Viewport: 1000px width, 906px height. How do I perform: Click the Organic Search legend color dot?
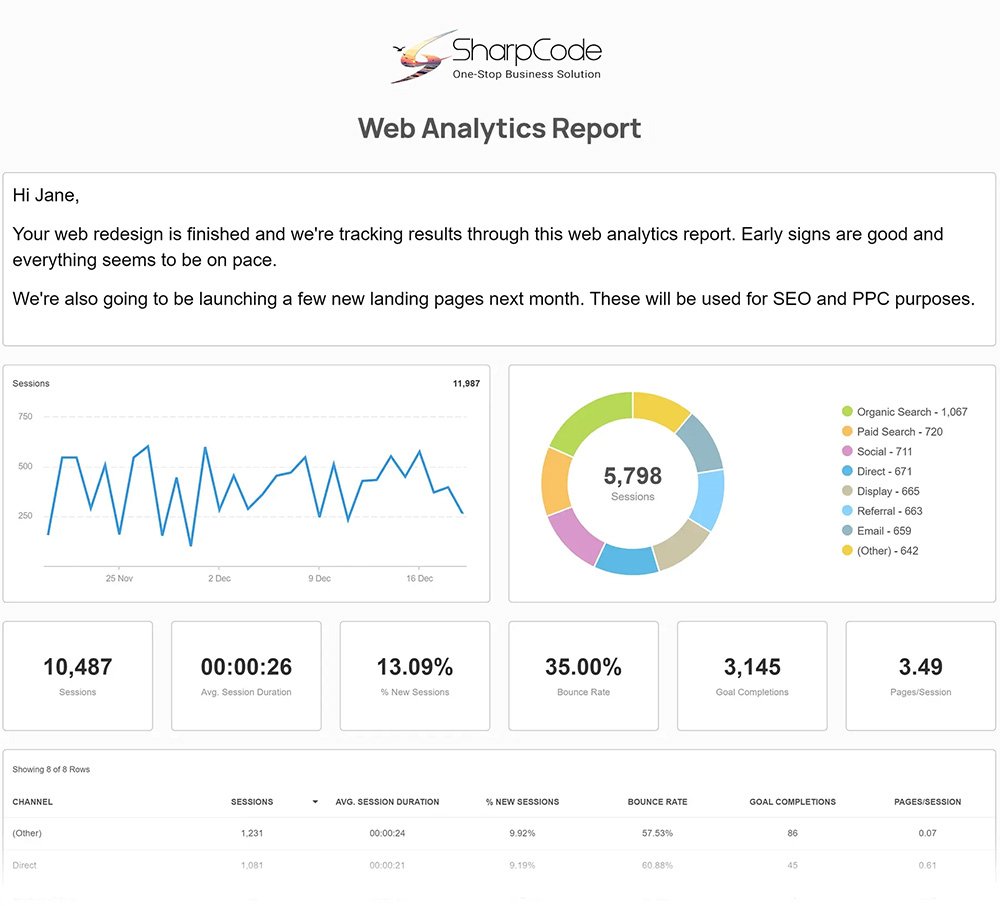click(847, 412)
